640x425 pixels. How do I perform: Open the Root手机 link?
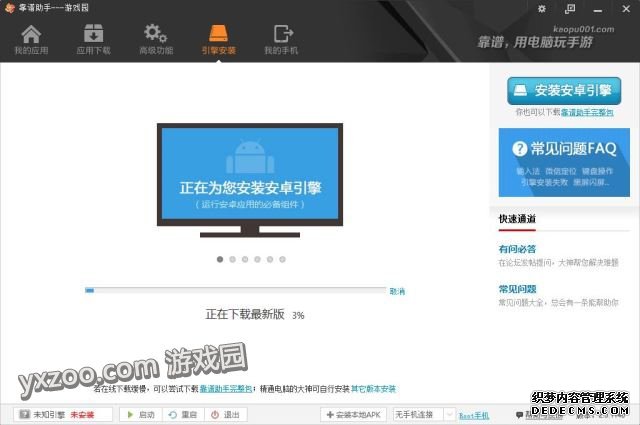pos(474,416)
